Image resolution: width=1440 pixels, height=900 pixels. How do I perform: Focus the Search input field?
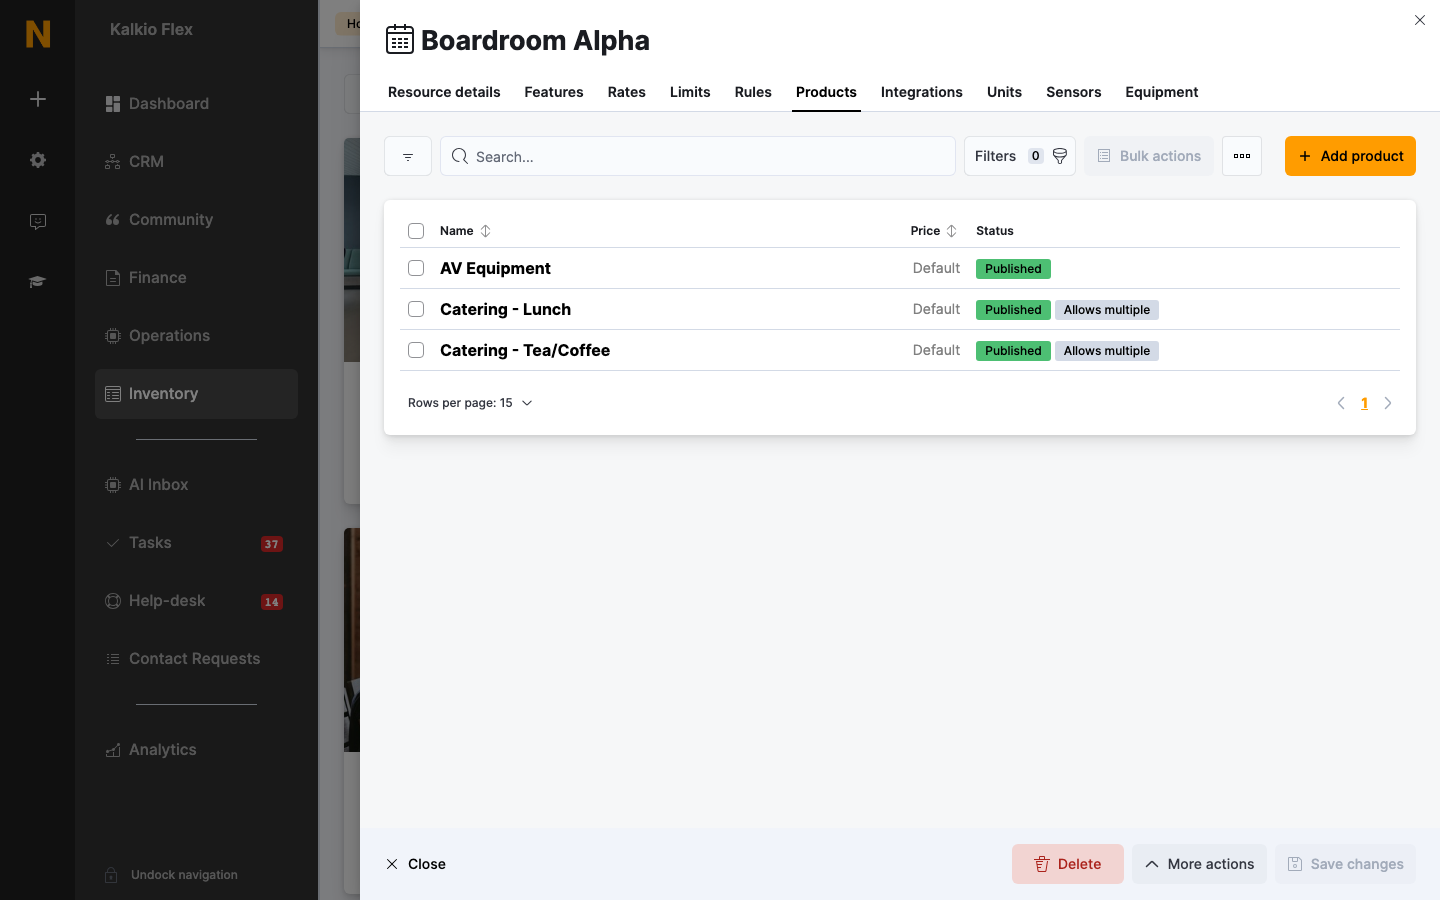coord(698,156)
